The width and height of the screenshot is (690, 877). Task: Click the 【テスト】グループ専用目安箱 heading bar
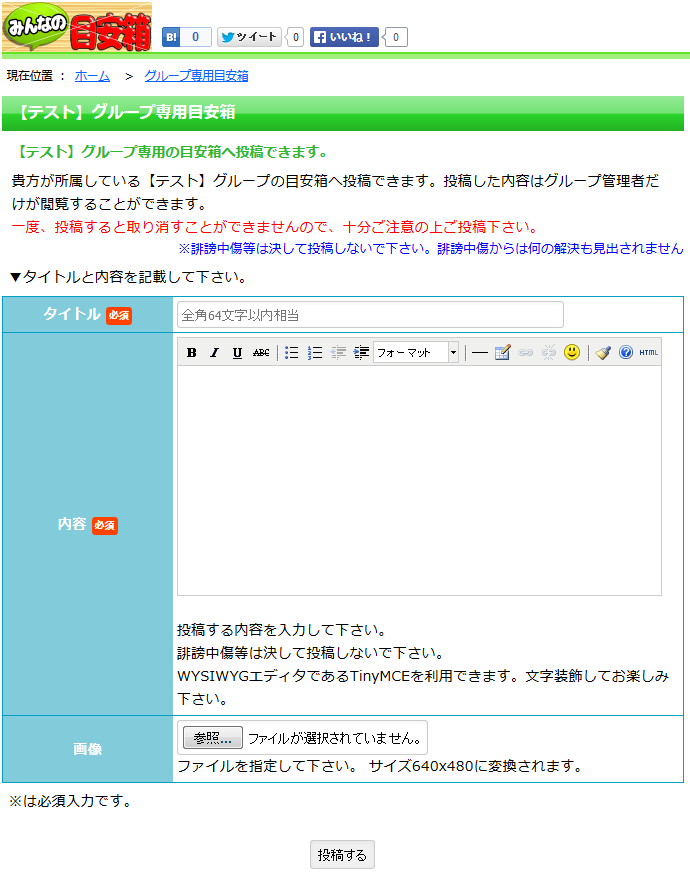coord(343,113)
